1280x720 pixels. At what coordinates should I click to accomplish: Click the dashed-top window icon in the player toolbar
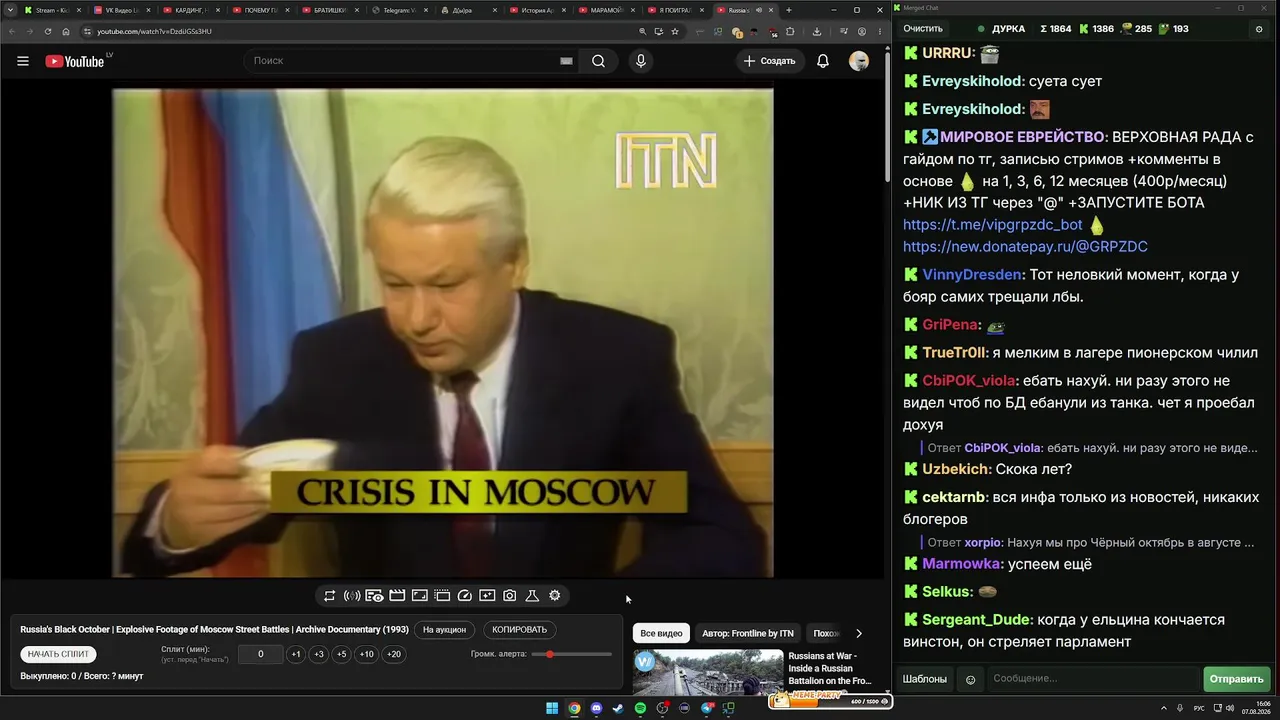click(x=442, y=596)
